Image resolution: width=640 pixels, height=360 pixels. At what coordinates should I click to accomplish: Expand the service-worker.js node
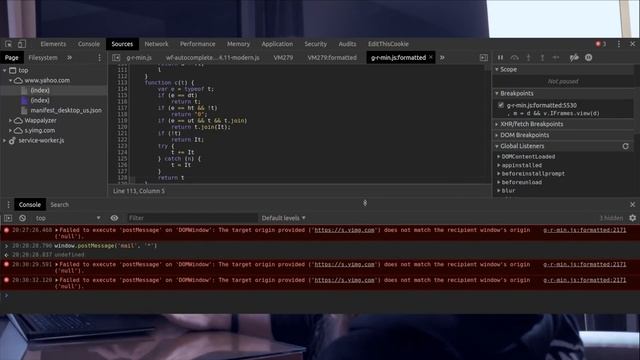[x=5, y=141]
